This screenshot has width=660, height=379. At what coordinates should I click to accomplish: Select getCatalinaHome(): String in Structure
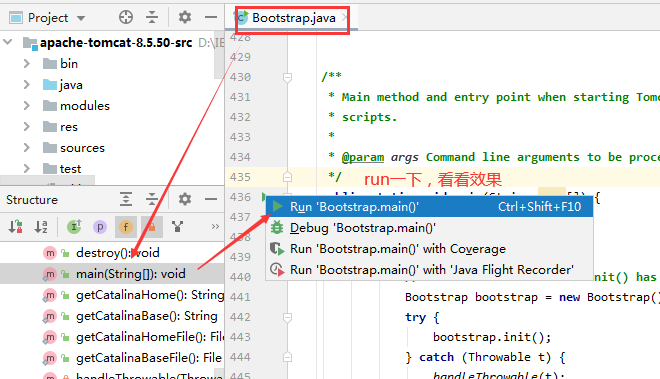(x=112, y=295)
